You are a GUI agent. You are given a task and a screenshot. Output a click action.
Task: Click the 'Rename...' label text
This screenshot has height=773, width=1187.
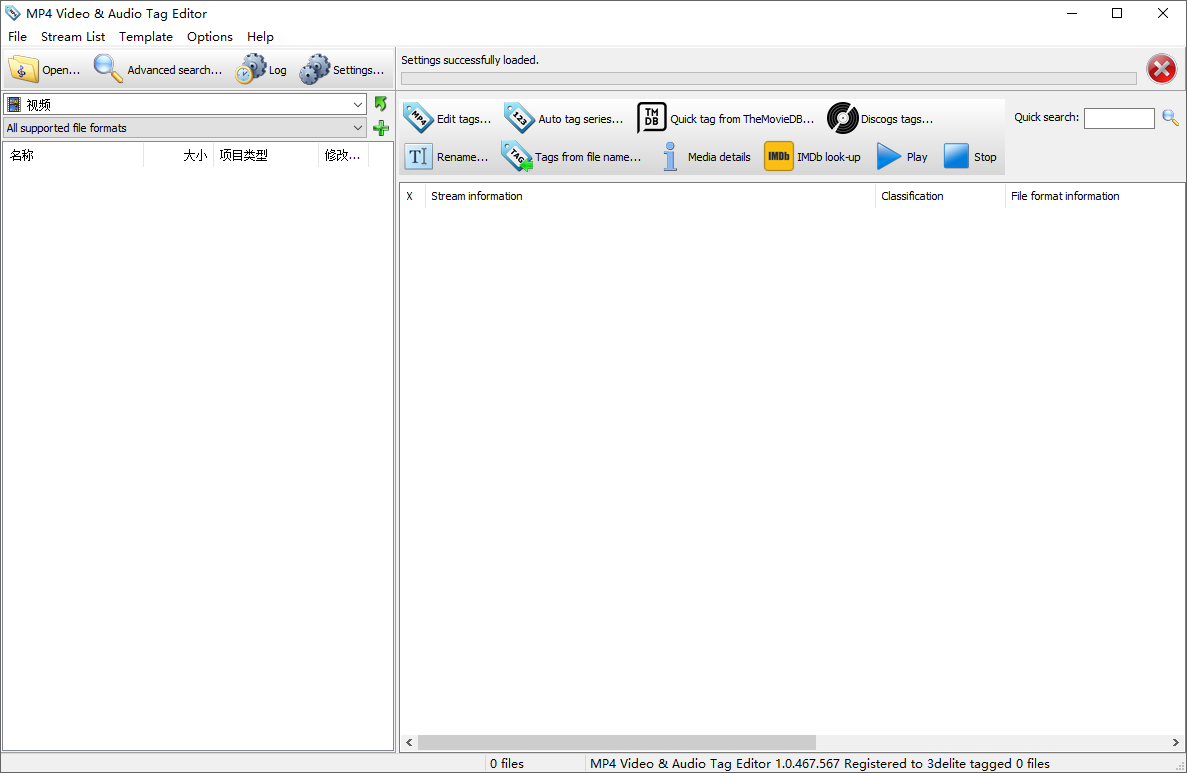[462, 157]
